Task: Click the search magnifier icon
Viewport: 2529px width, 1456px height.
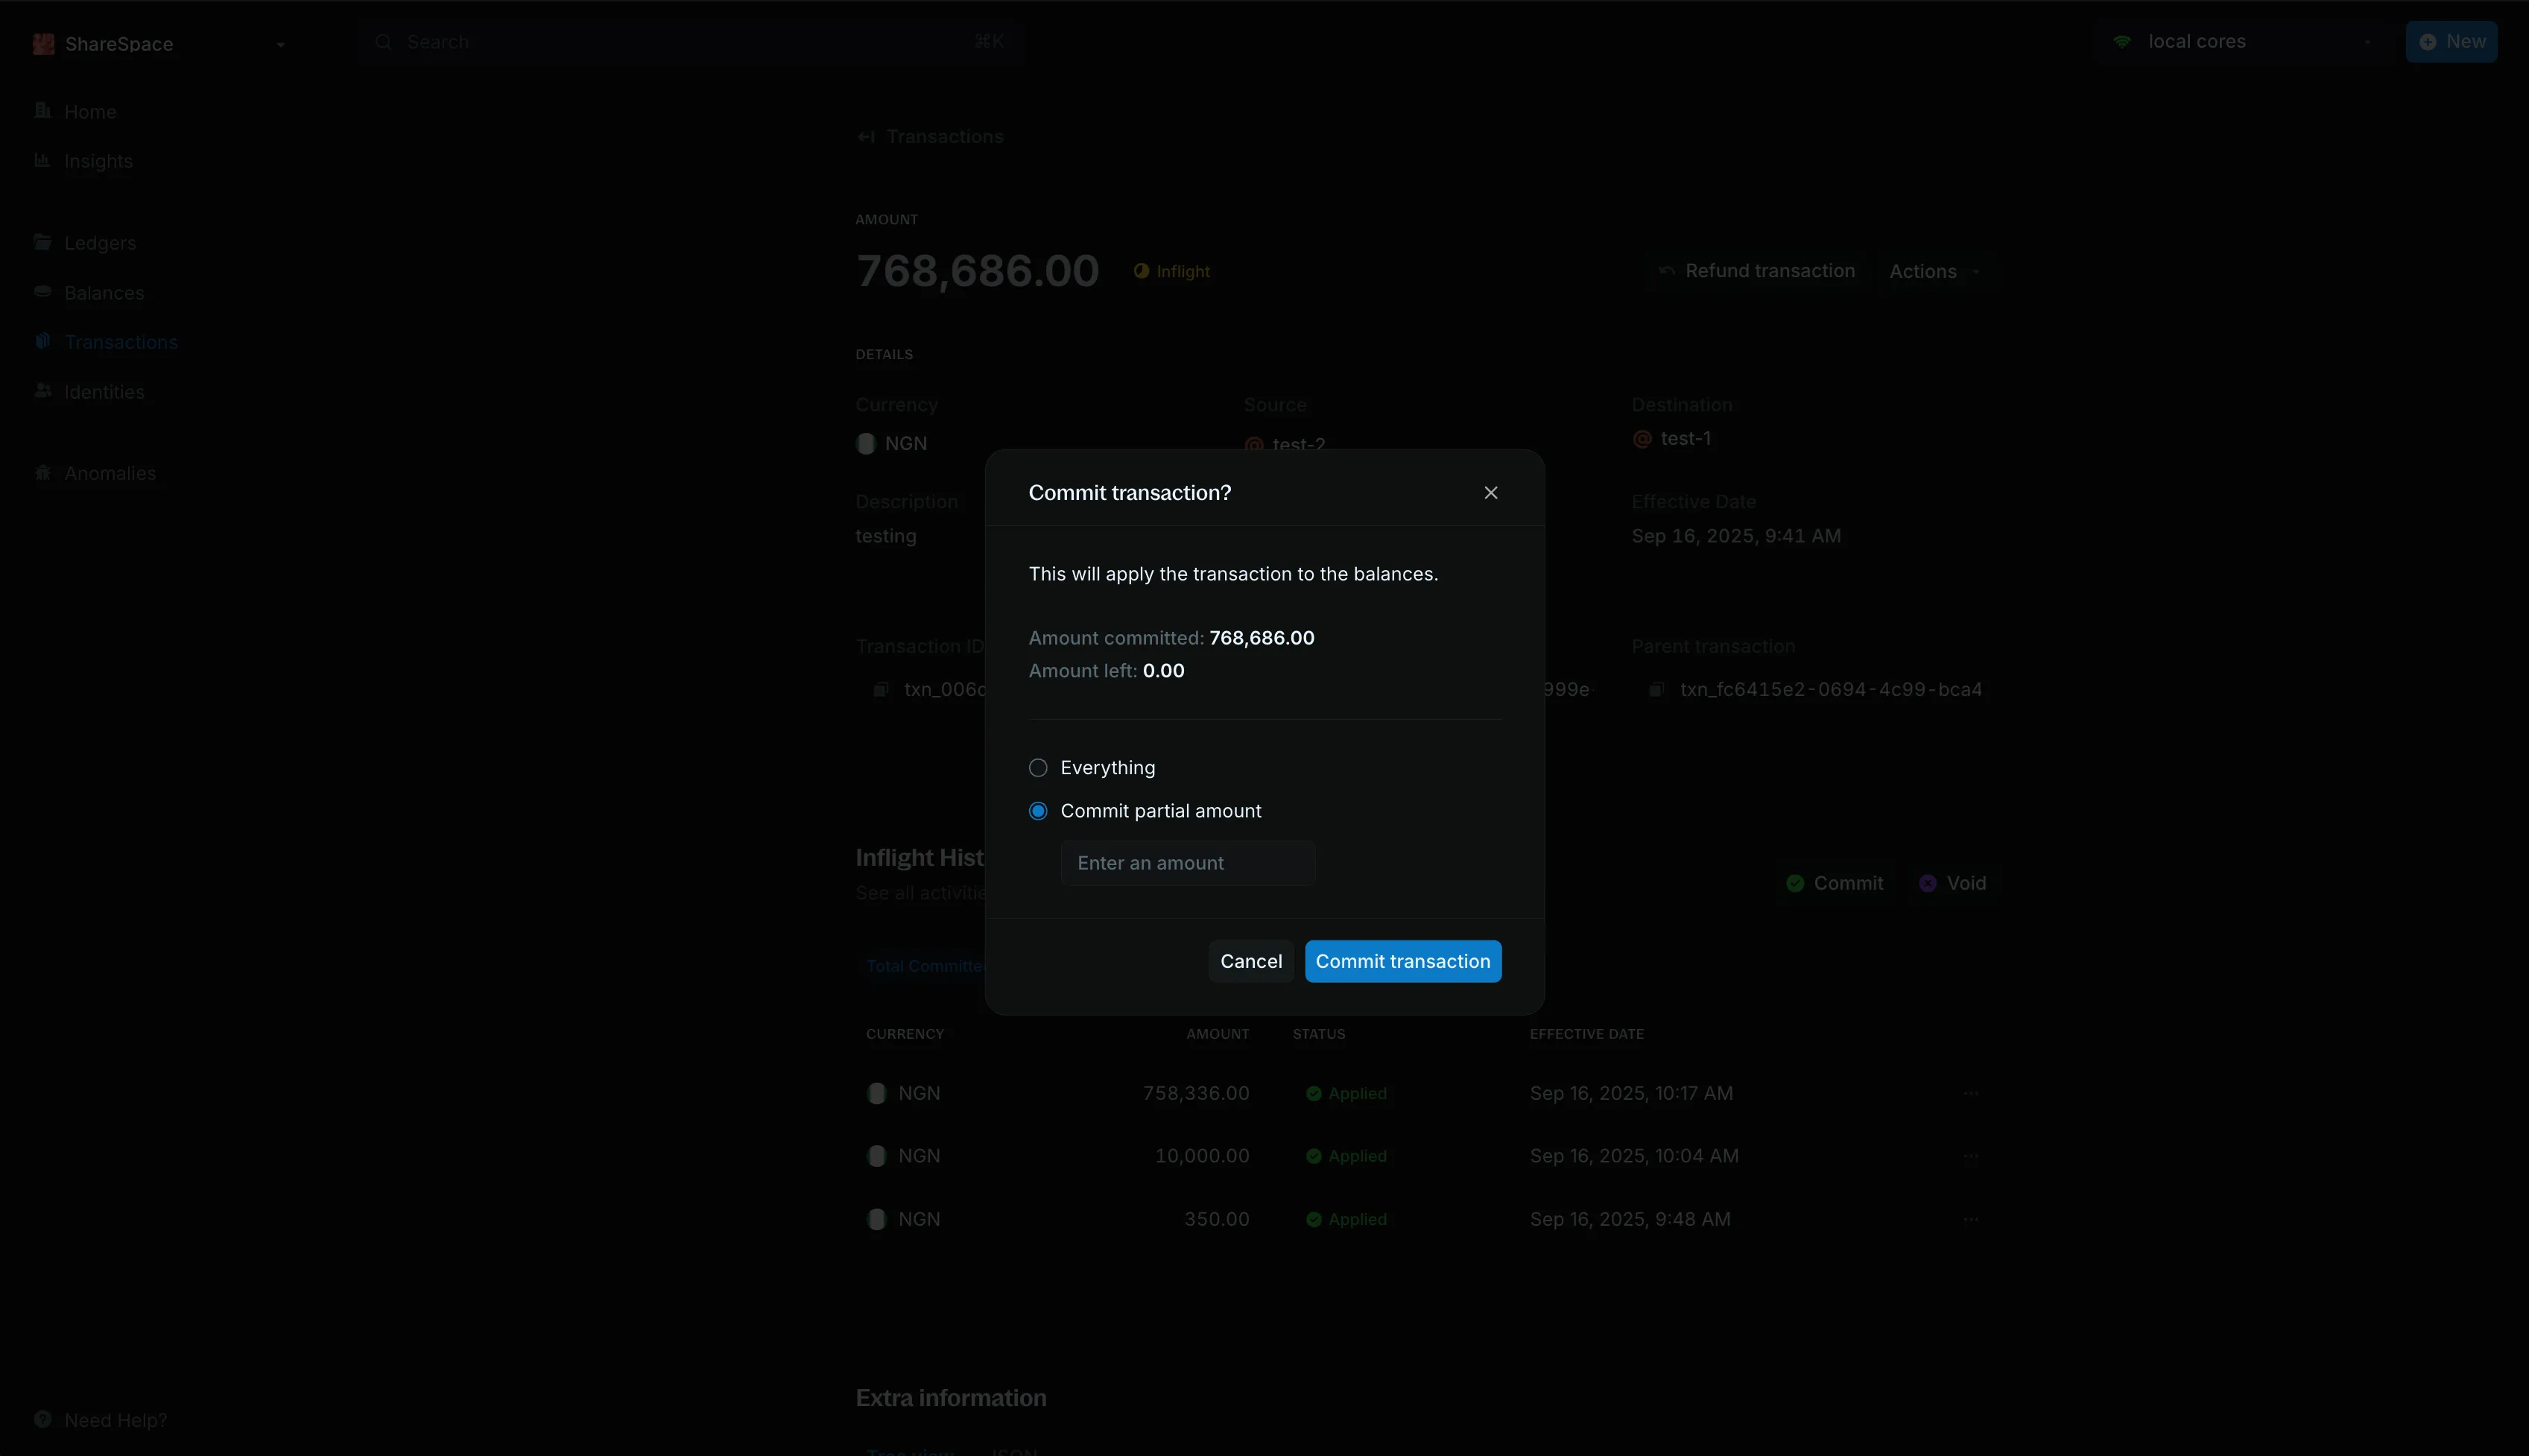Action: point(383,42)
